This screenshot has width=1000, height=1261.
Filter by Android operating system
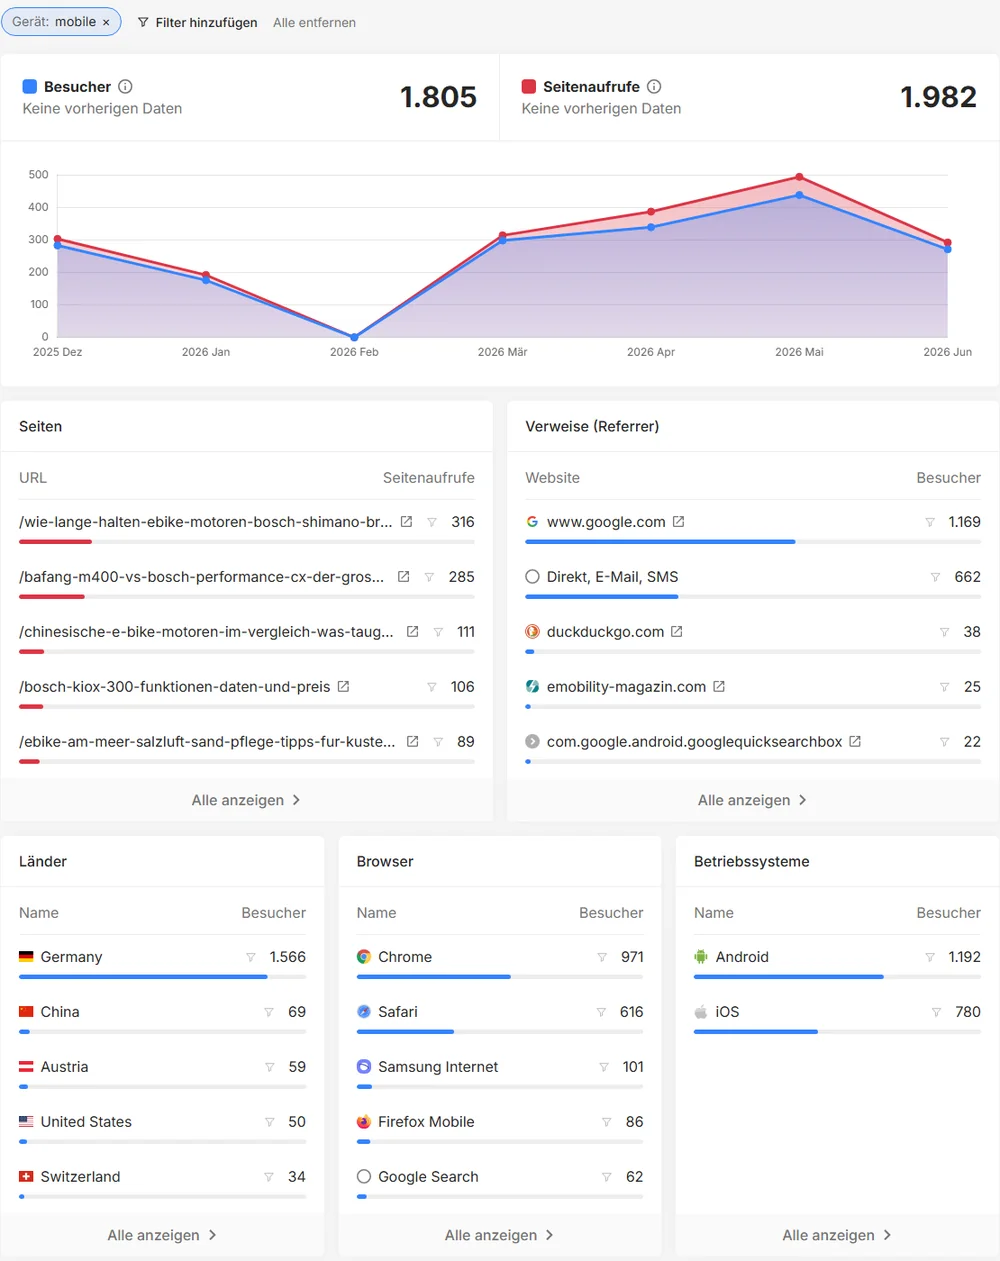click(x=930, y=957)
